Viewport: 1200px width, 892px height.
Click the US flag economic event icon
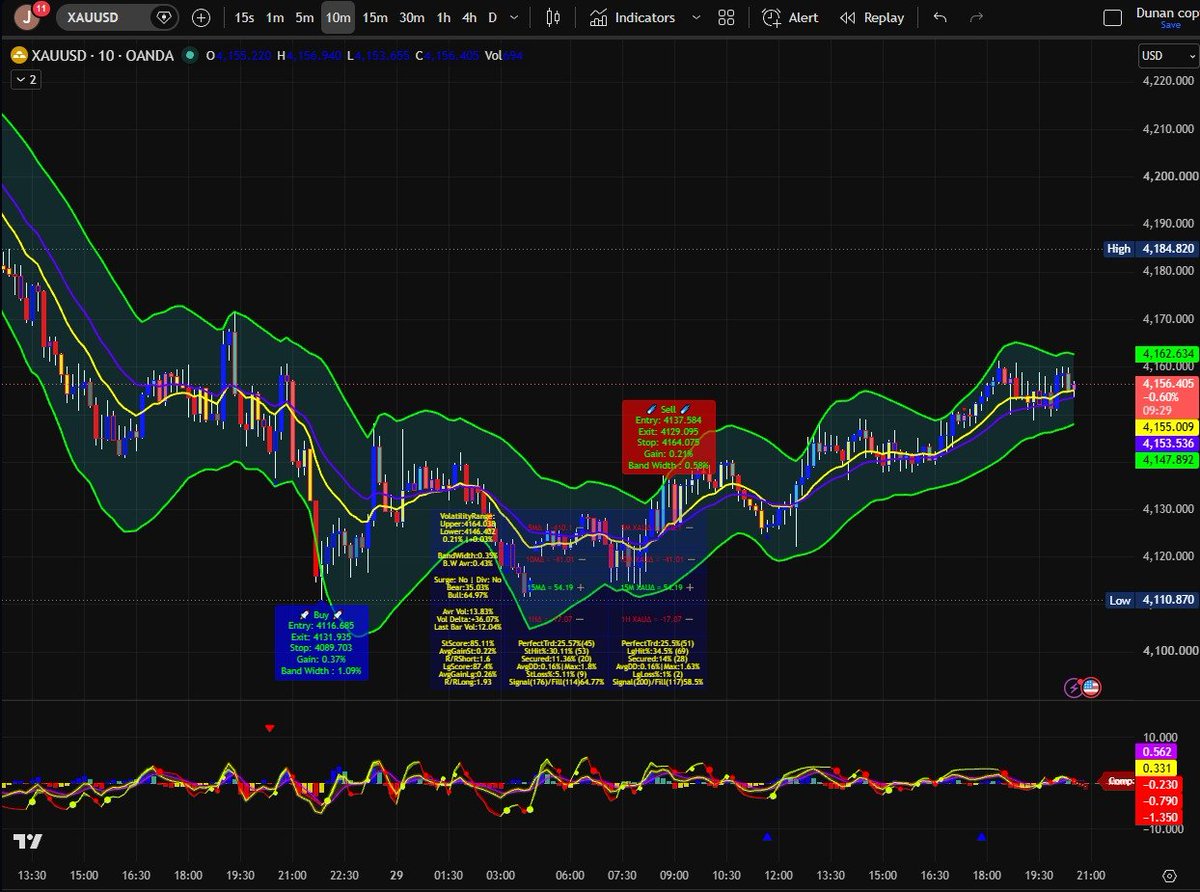(1091, 687)
